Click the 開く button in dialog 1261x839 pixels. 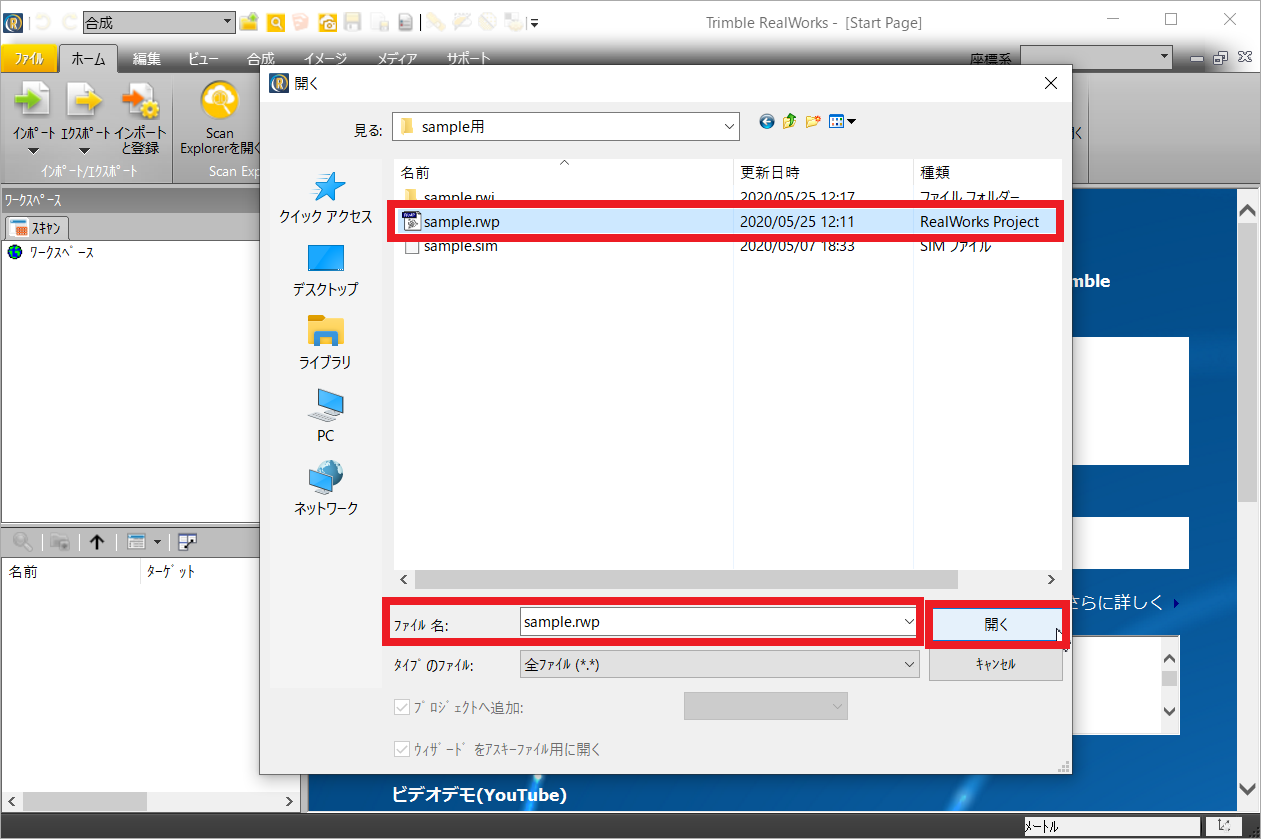click(x=996, y=624)
